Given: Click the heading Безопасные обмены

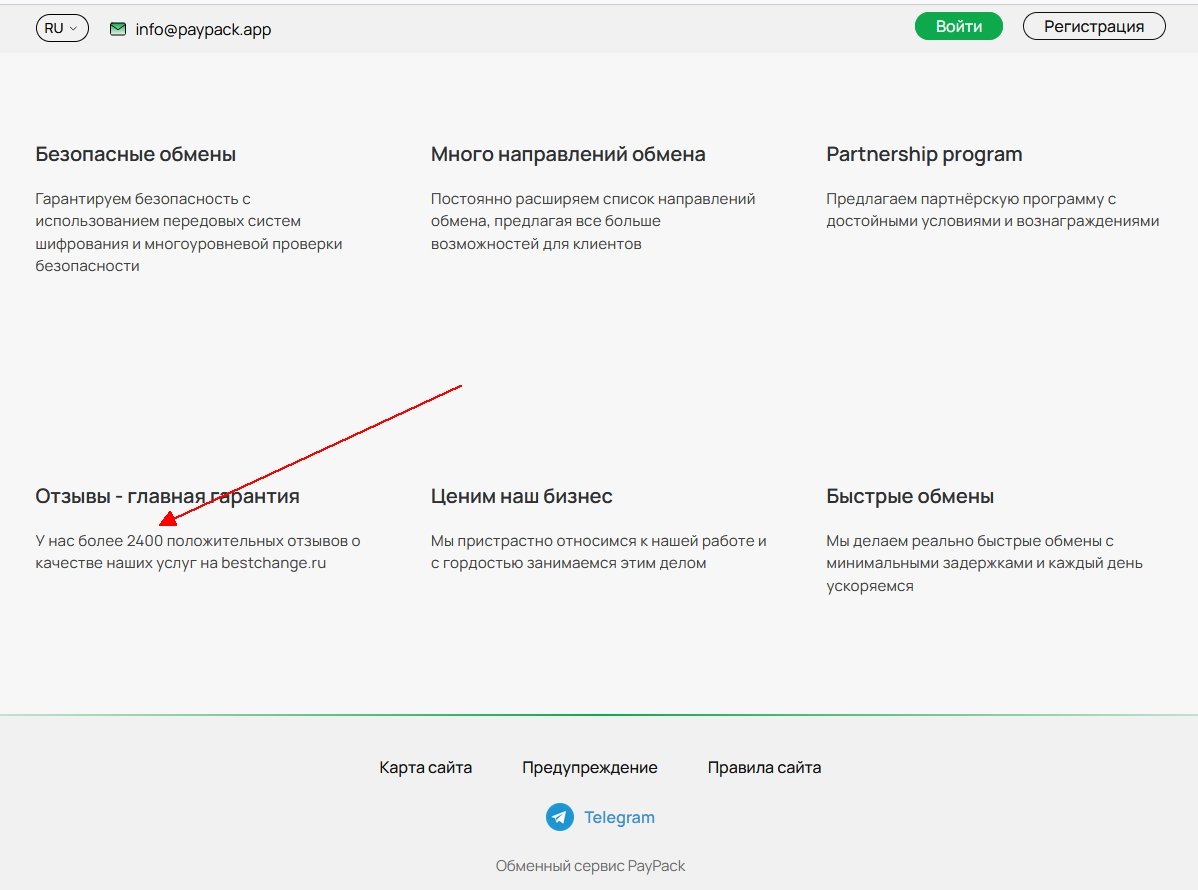Looking at the screenshot, I should pos(135,154).
